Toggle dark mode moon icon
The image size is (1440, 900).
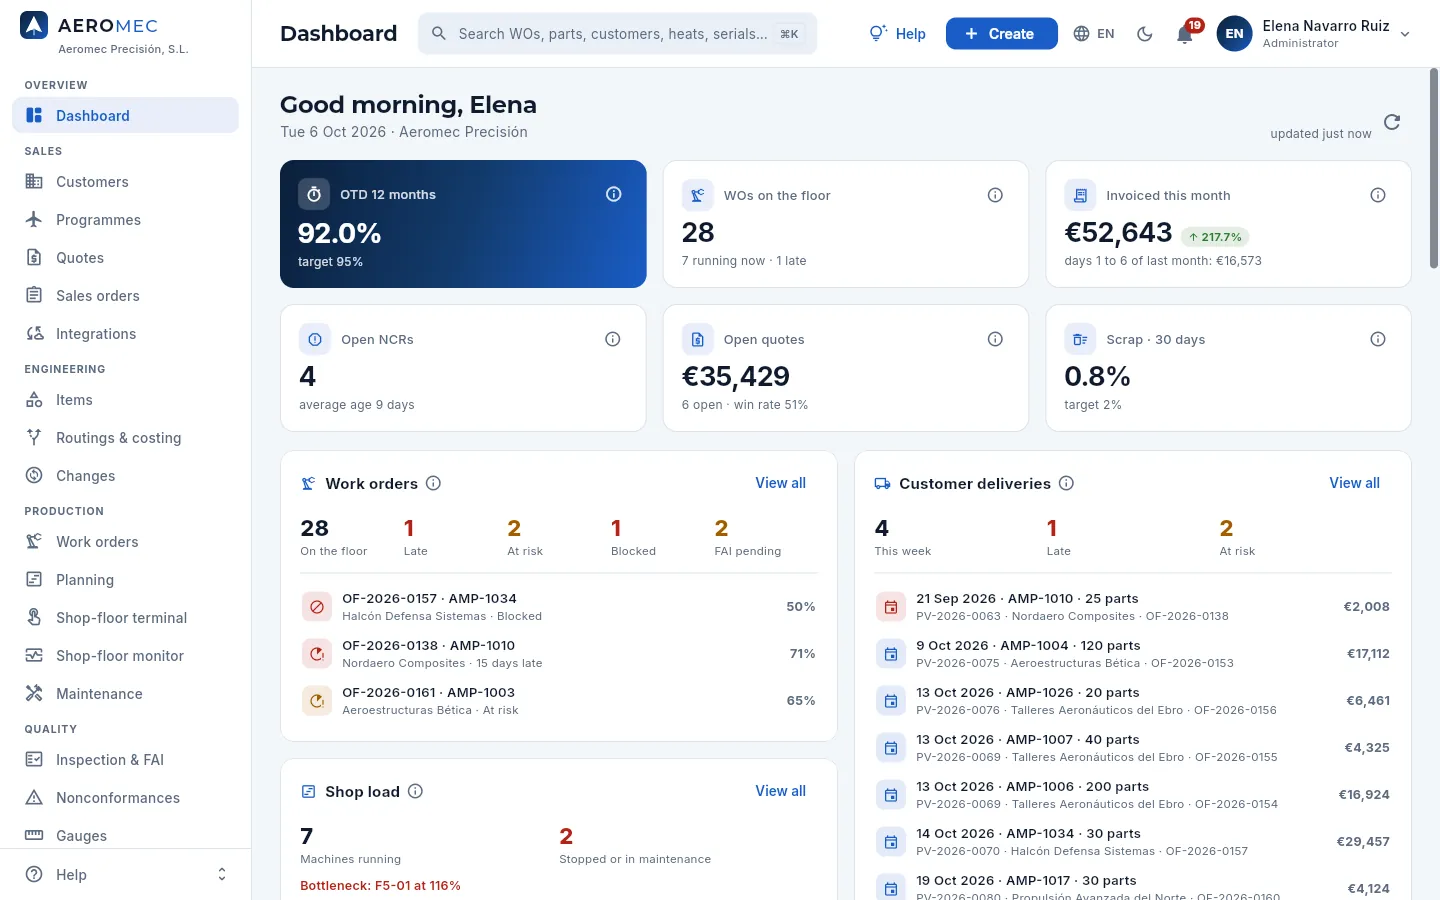1145,34
